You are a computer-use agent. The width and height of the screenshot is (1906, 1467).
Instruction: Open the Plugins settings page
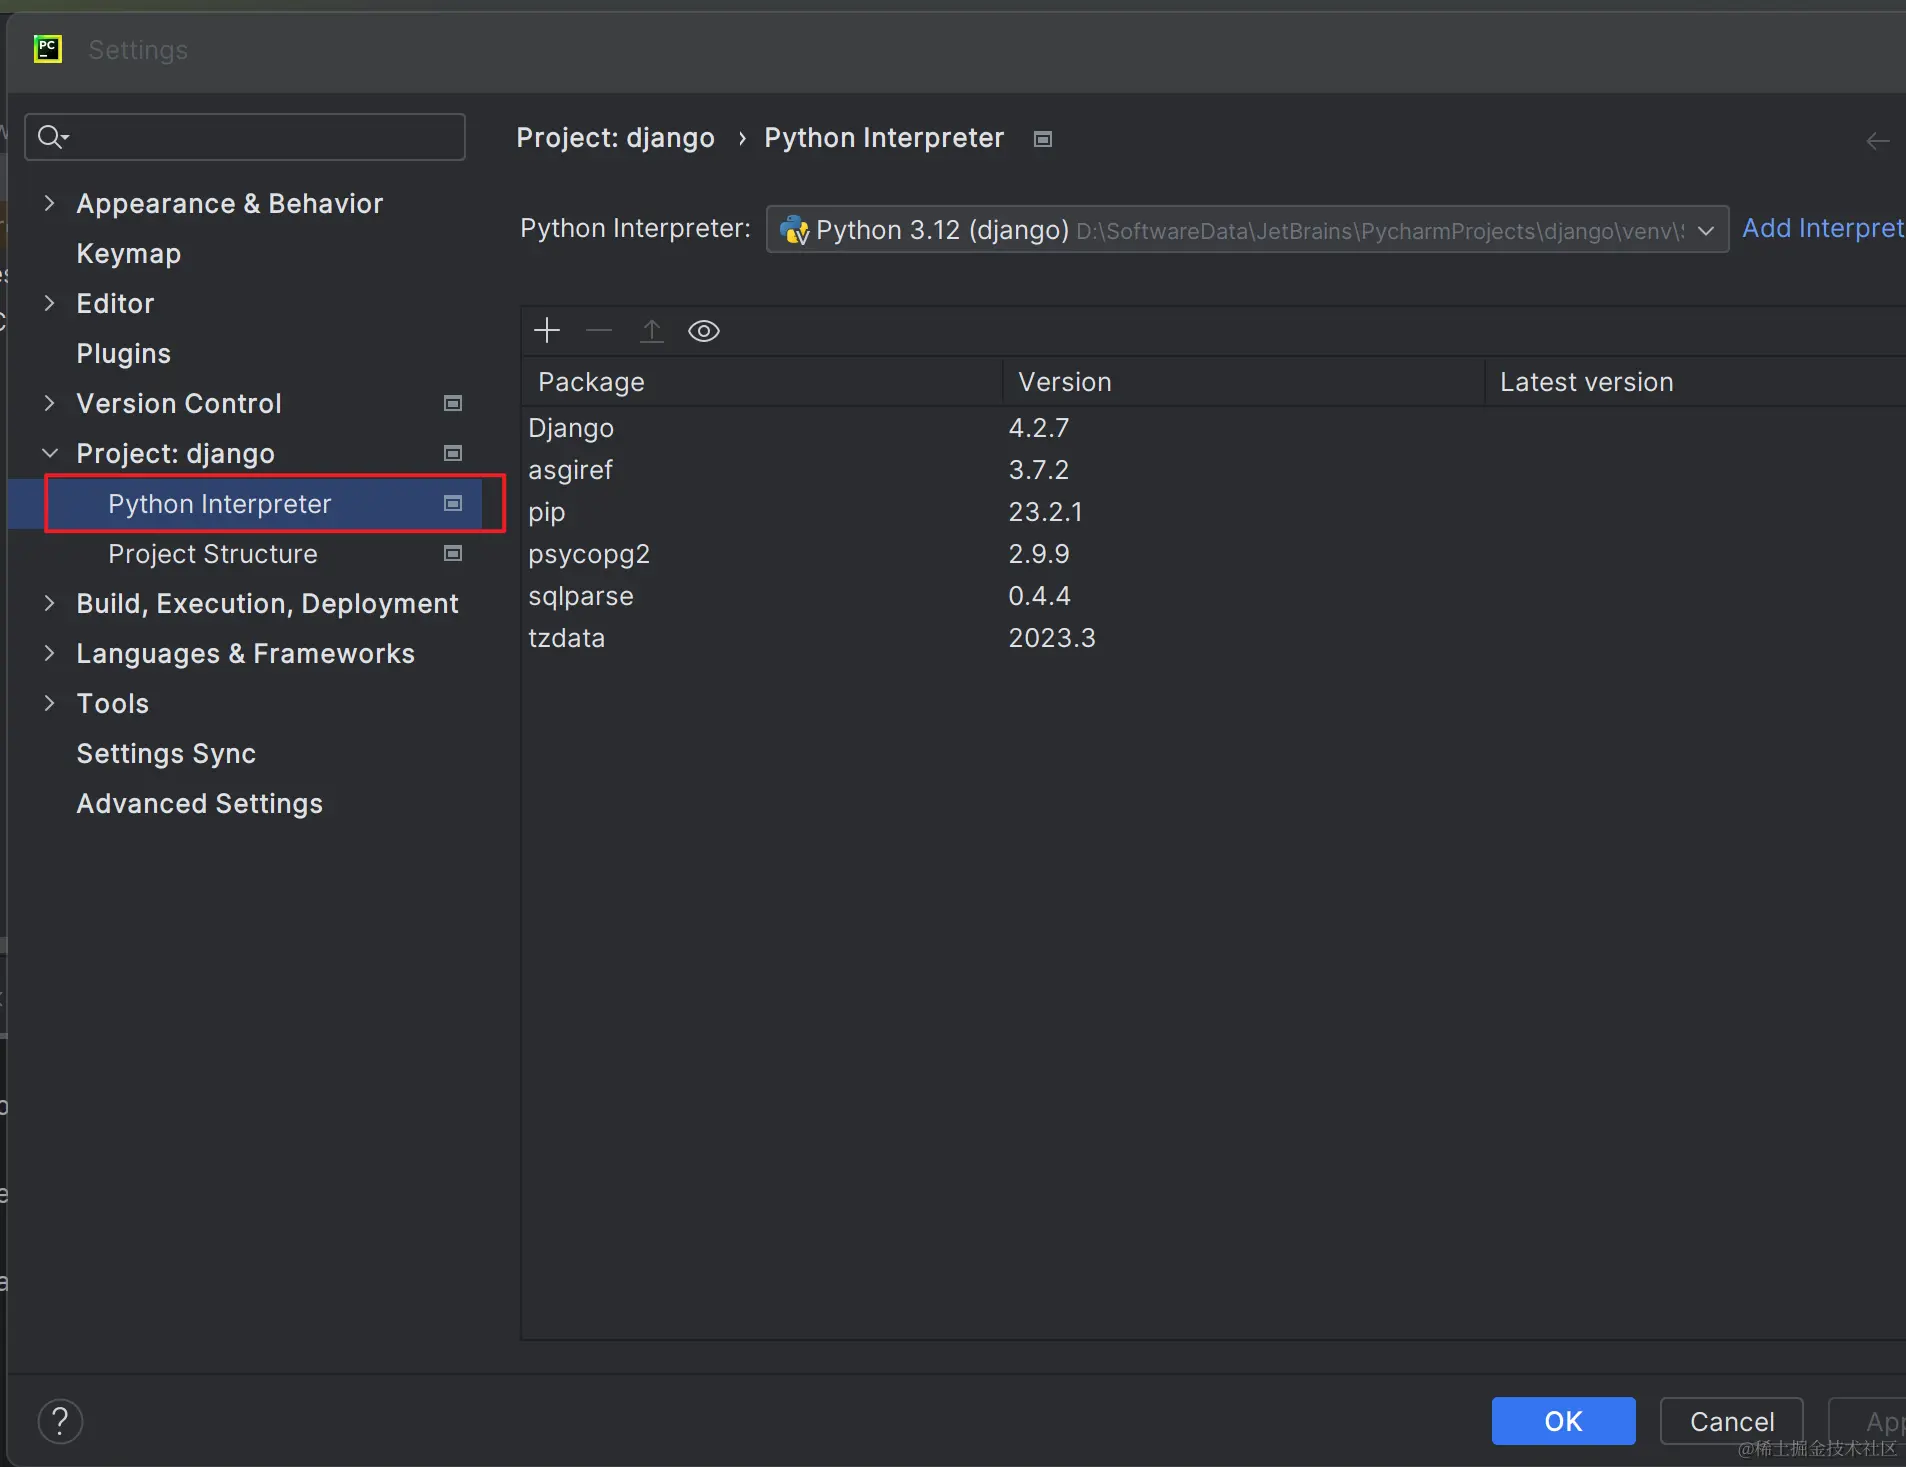124,354
